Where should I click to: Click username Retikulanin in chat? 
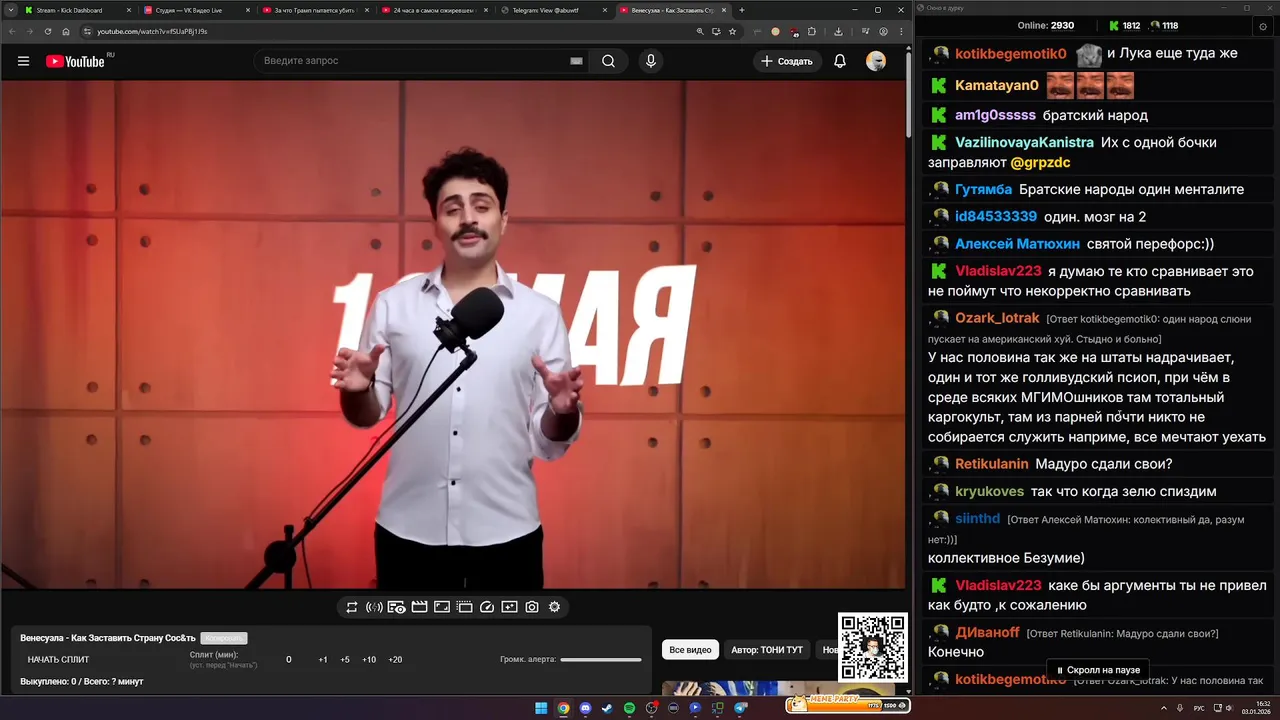coord(992,464)
